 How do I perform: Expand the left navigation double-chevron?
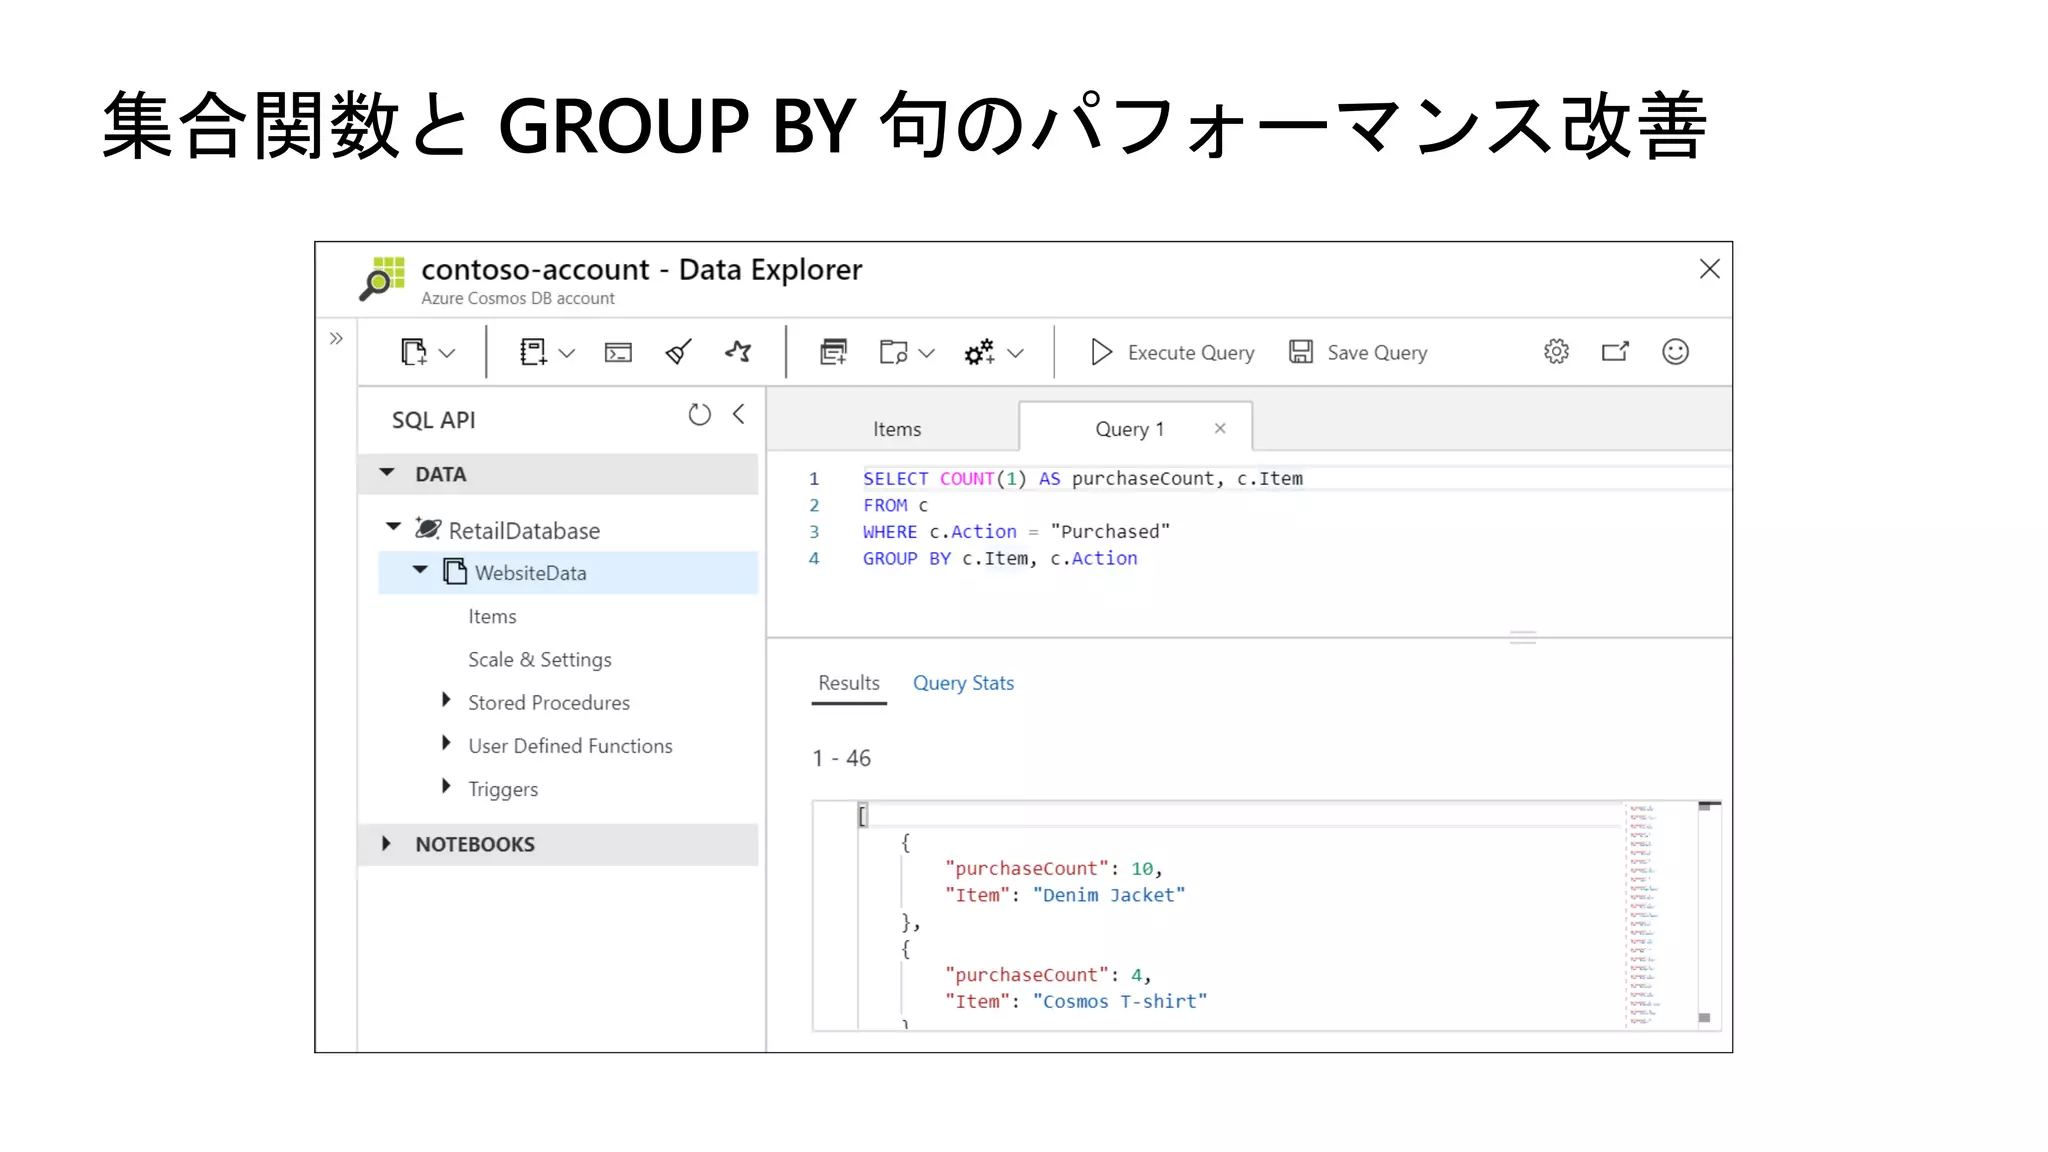[336, 338]
